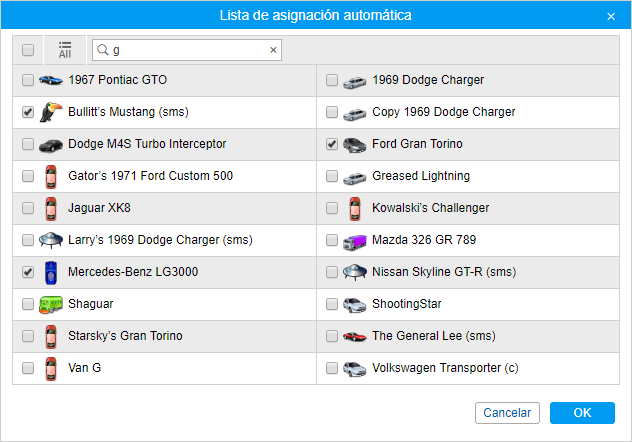The image size is (632, 442).
Task: Click the toucan icon of Bullitt's Mustang
Action: 51,112
